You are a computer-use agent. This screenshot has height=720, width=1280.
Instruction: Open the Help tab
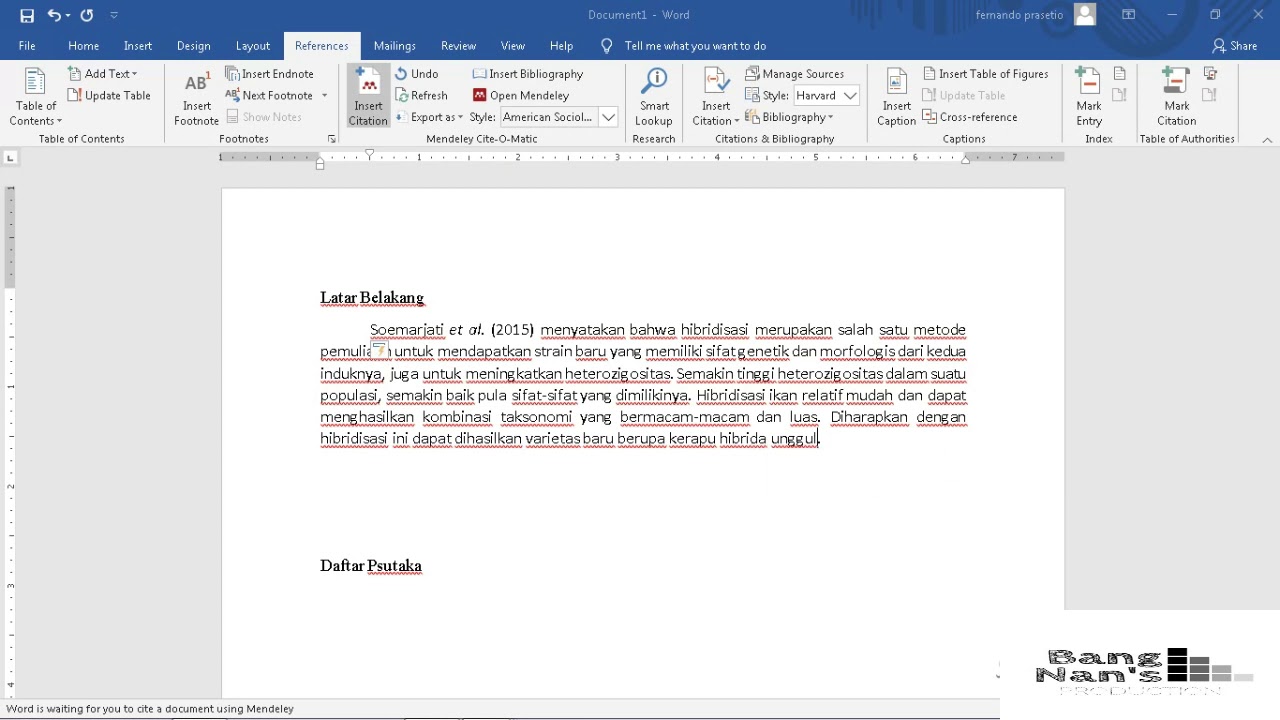tap(561, 46)
